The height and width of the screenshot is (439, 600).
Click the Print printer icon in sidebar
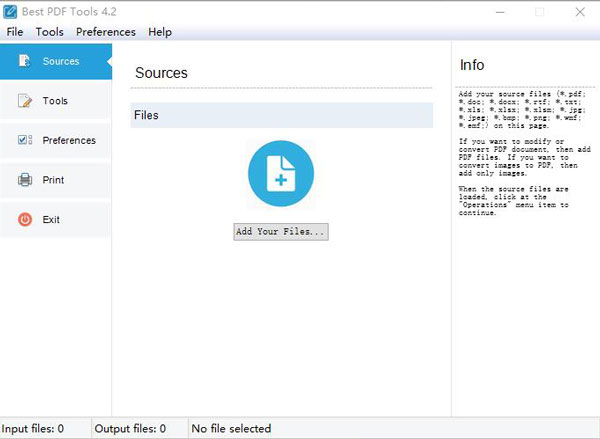tap(25, 180)
